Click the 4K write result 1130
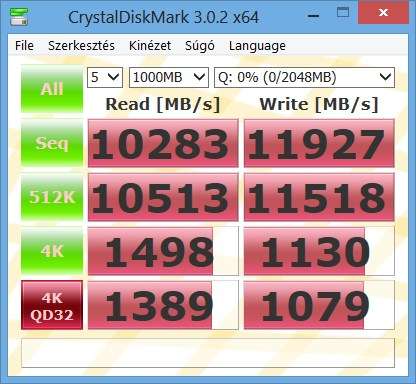 point(319,251)
